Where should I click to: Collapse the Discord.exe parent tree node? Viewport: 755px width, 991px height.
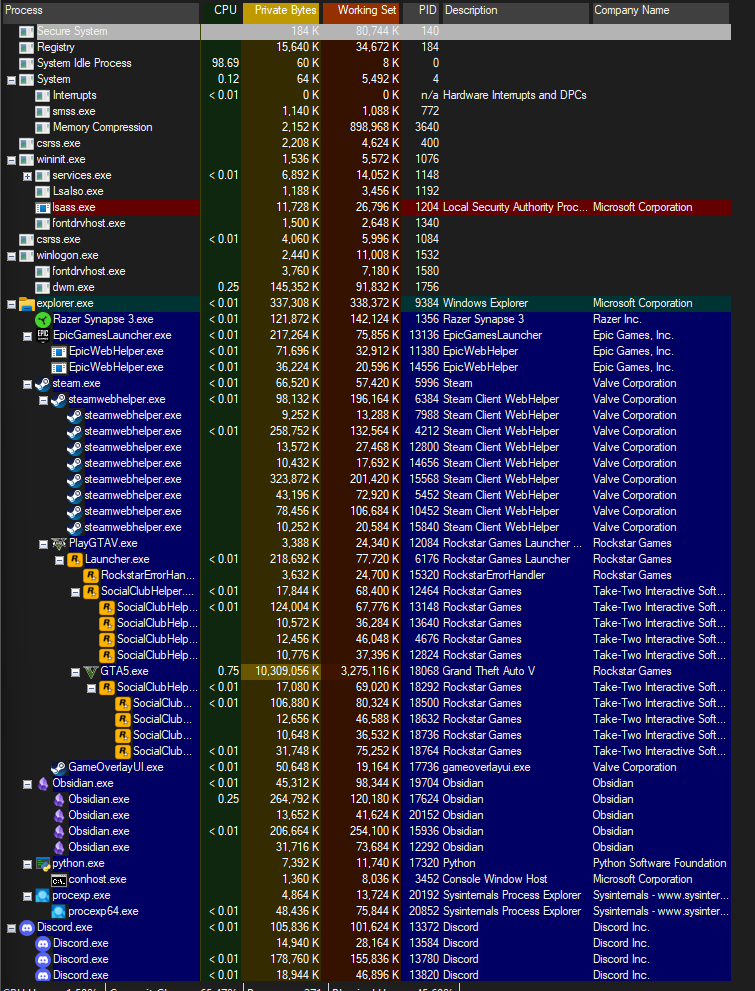click(11, 928)
